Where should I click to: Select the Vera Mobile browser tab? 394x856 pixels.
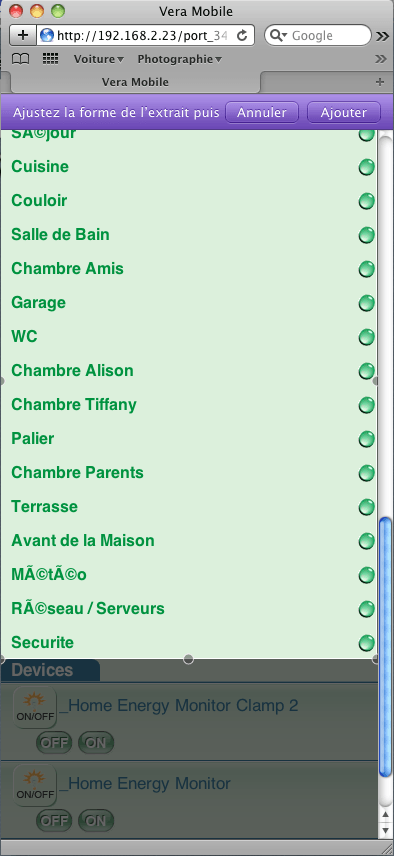[135, 82]
